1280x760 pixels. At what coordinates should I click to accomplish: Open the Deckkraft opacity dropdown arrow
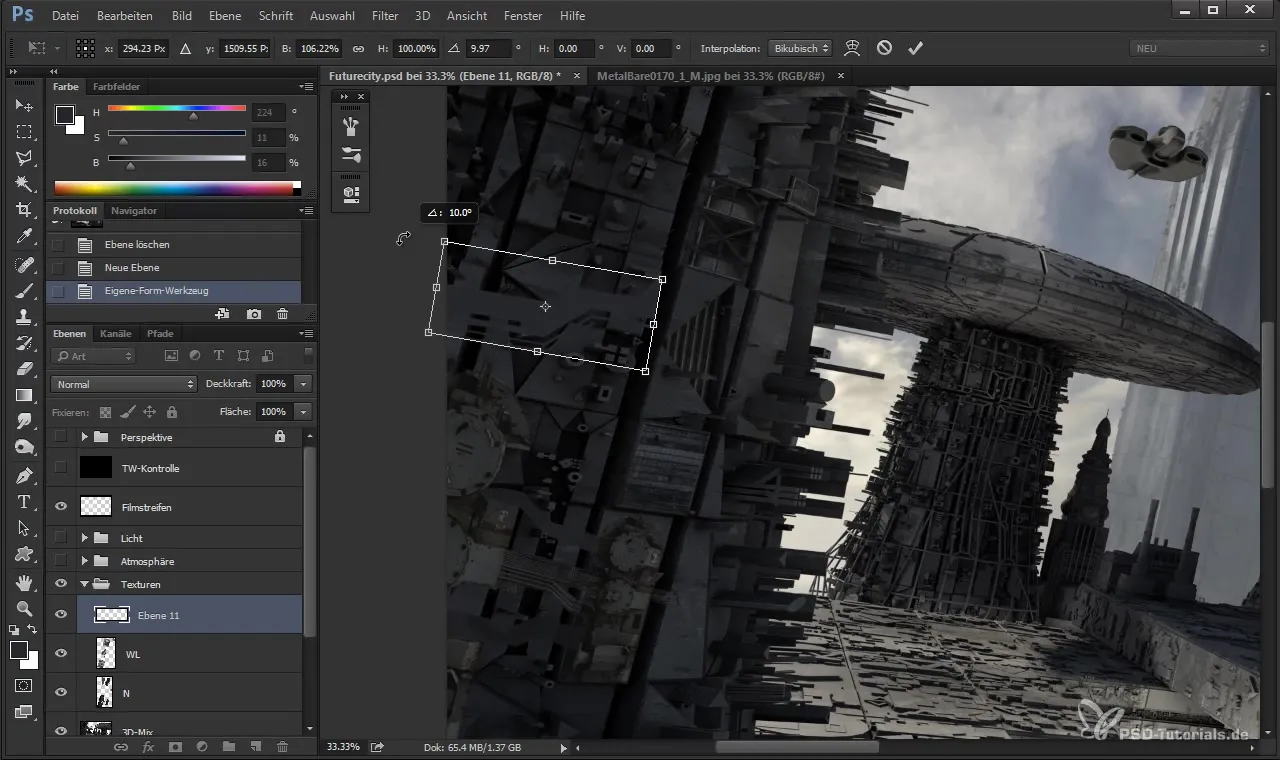303,384
